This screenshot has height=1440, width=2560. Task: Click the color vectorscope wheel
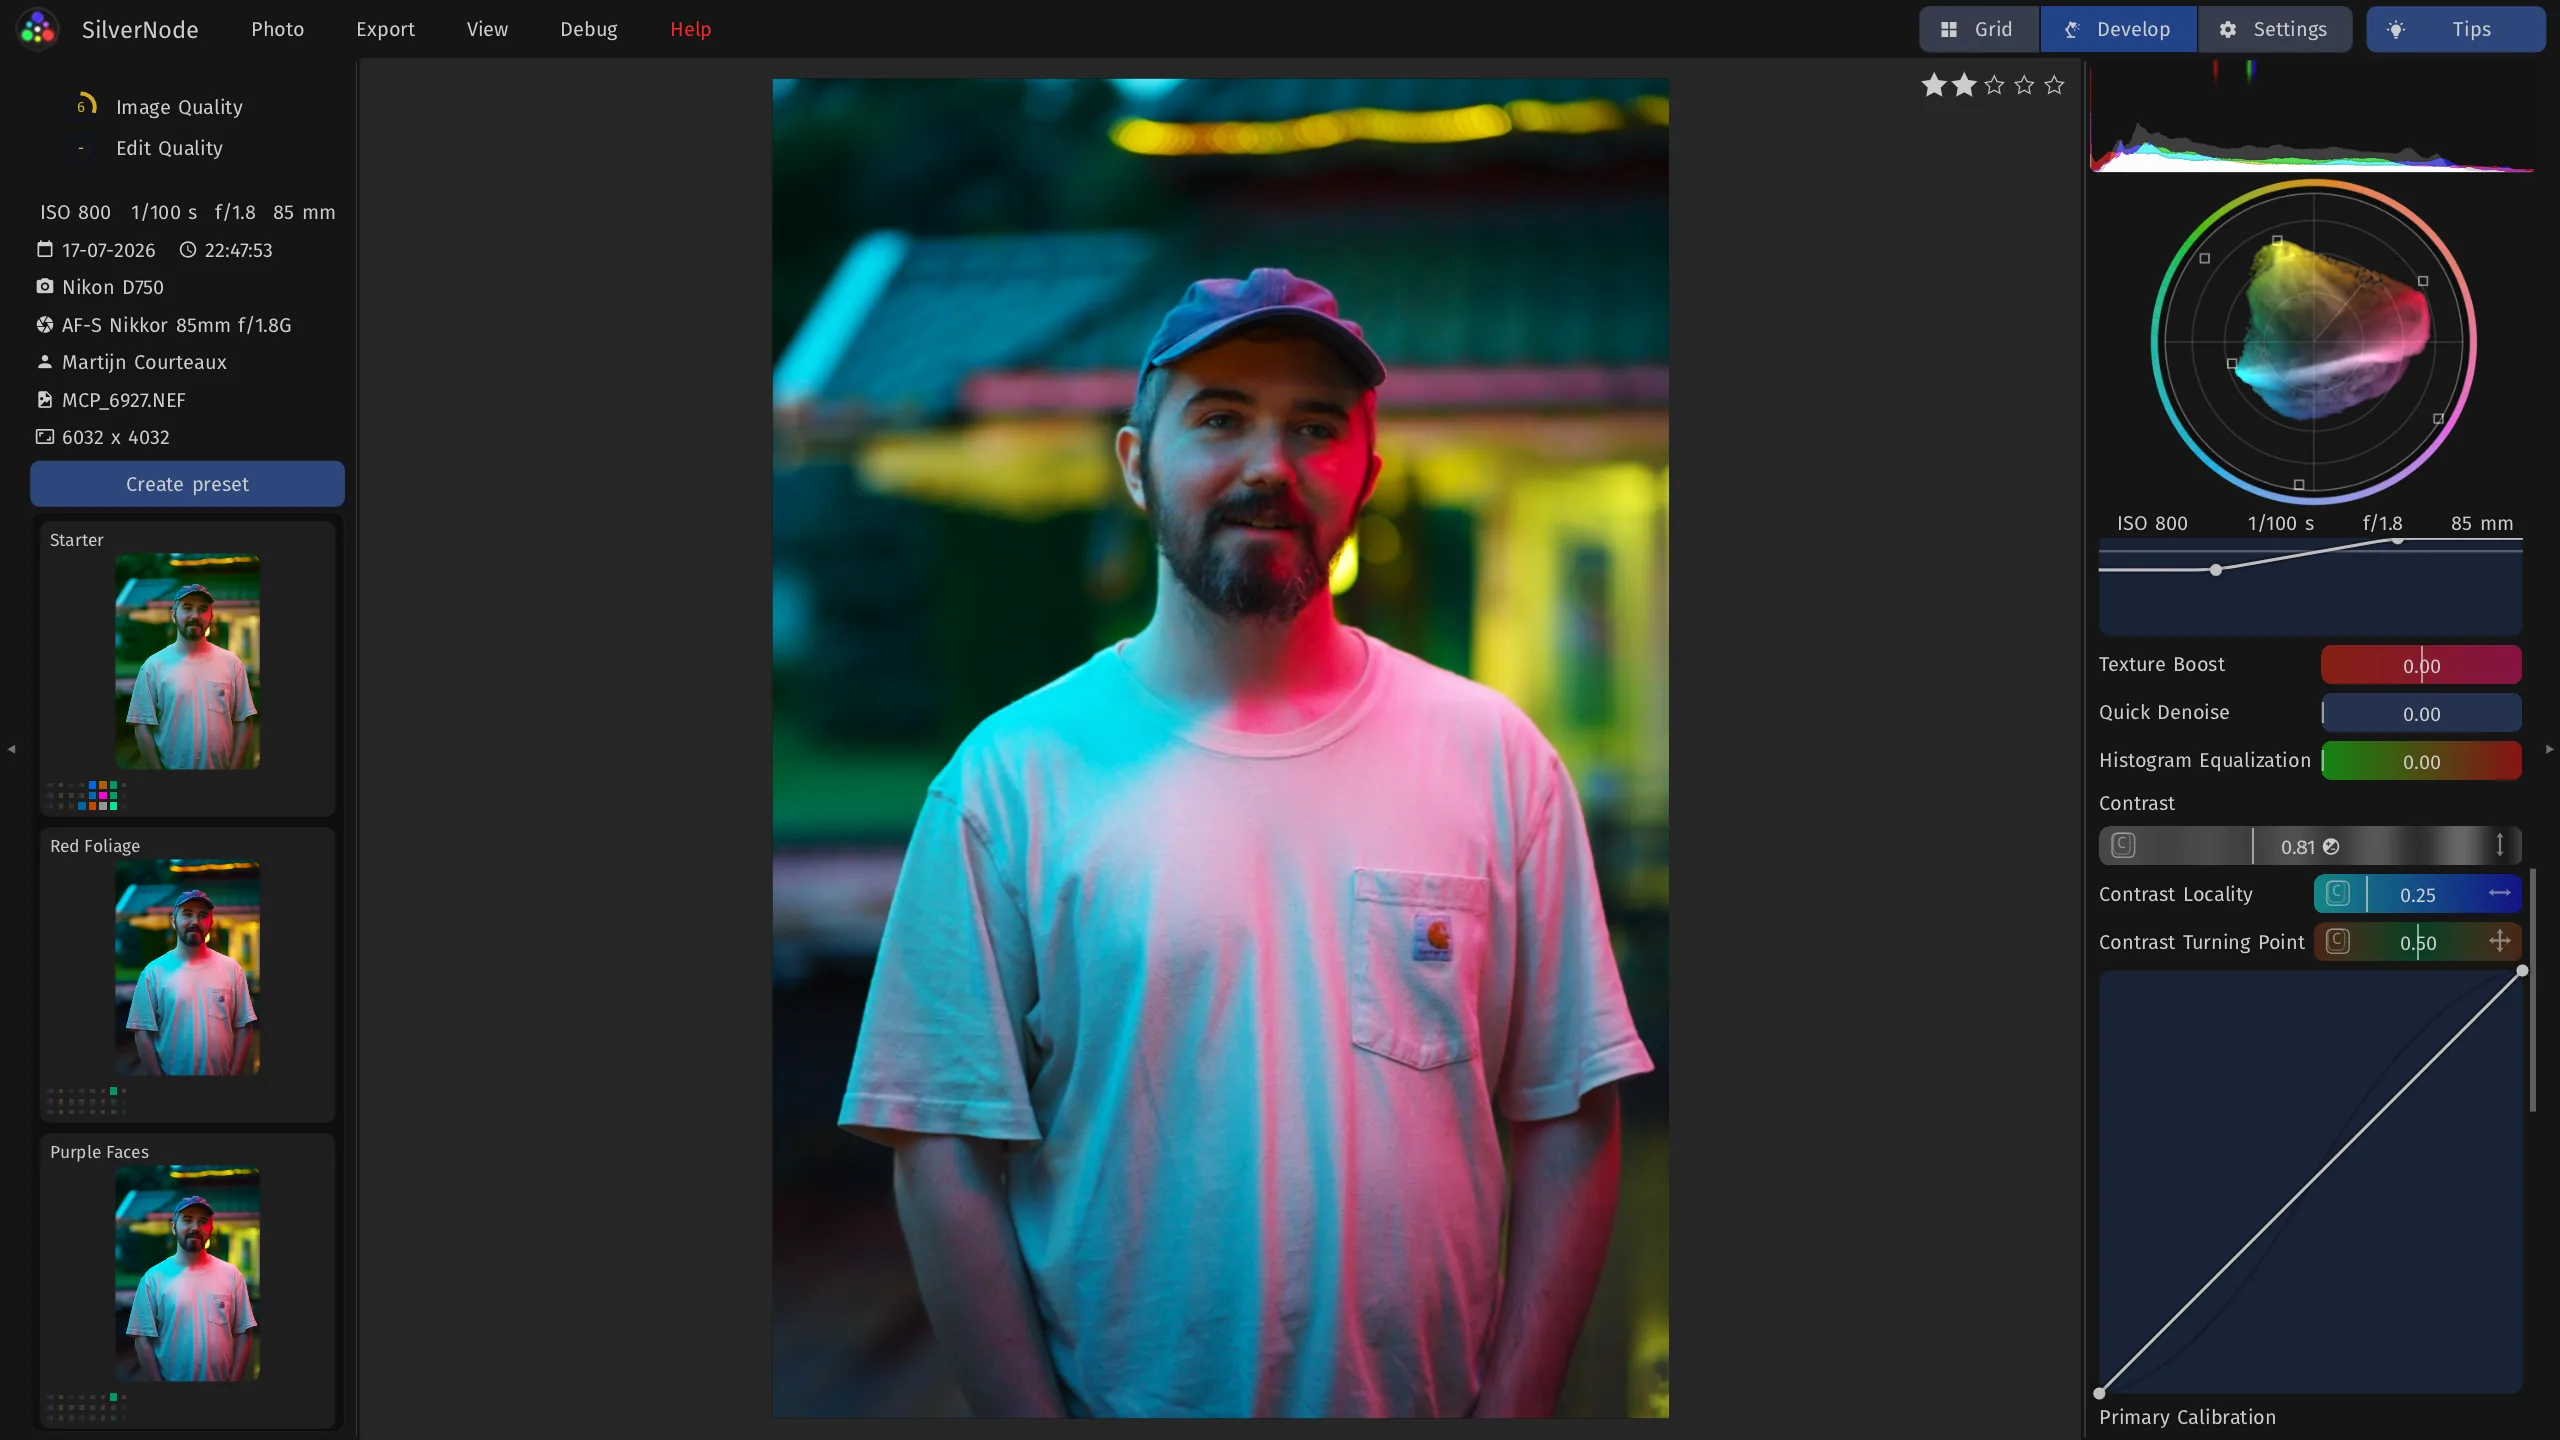2313,342
